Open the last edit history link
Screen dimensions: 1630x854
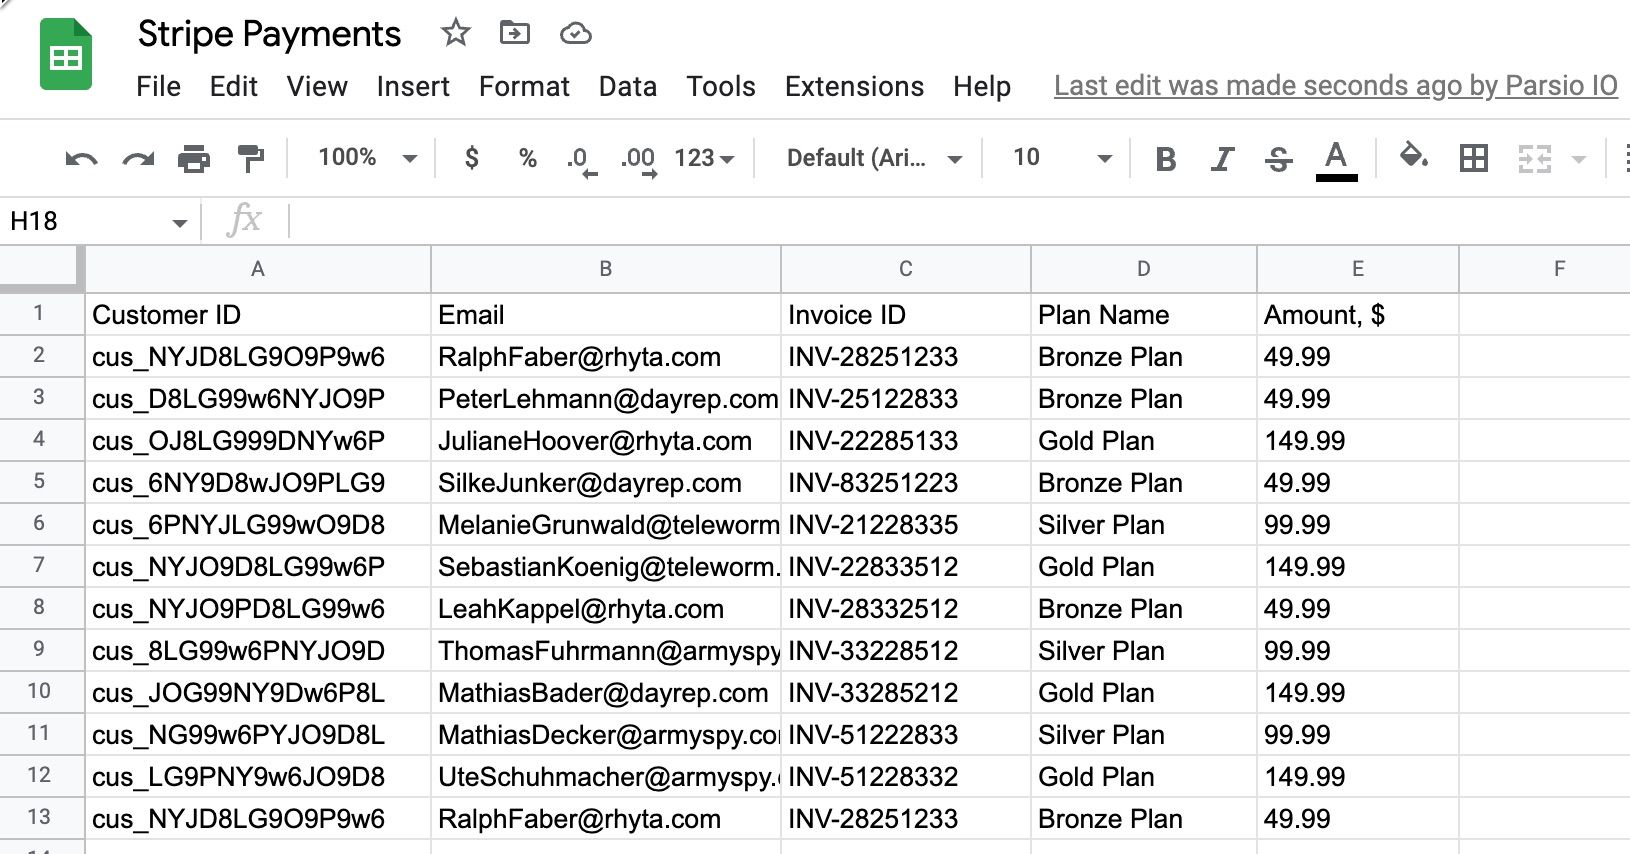pyautogui.click(x=1335, y=86)
